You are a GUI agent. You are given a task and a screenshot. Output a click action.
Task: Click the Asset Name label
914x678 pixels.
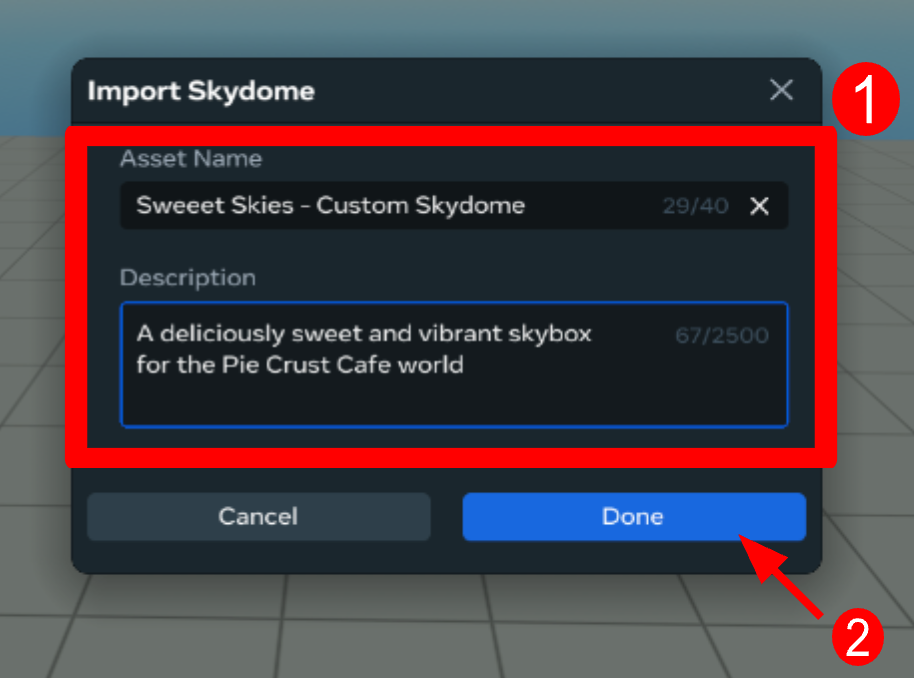[190, 158]
